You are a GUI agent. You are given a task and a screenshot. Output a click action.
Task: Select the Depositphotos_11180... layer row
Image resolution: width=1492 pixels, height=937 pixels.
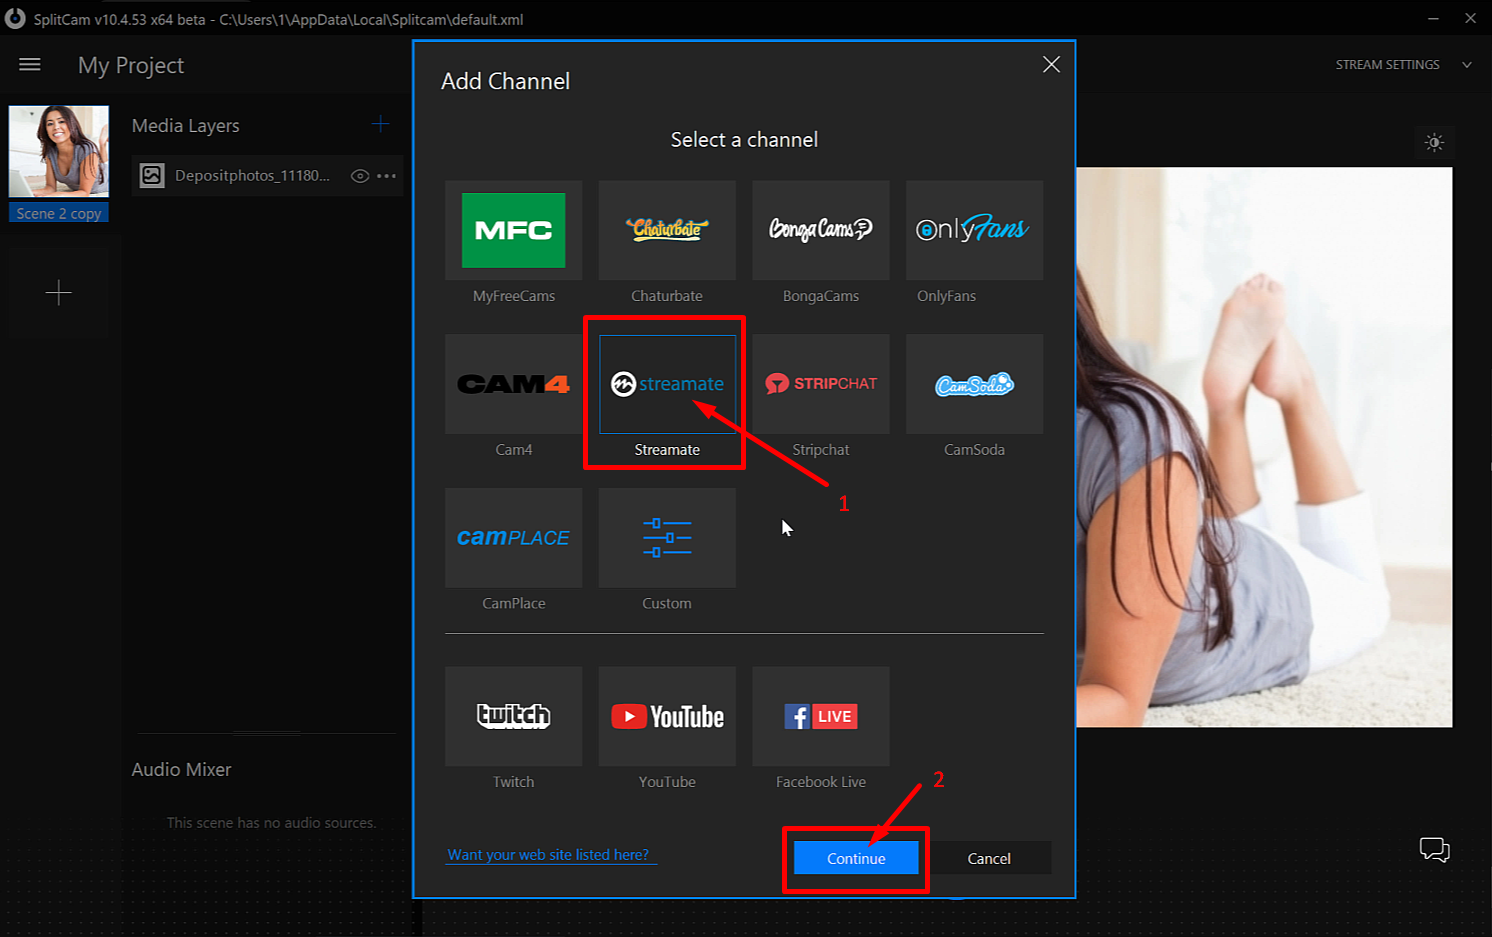pyautogui.click(x=267, y=176)
